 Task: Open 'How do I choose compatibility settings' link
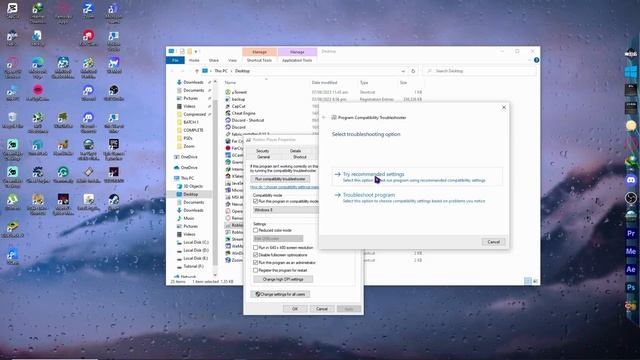[284, 187]
